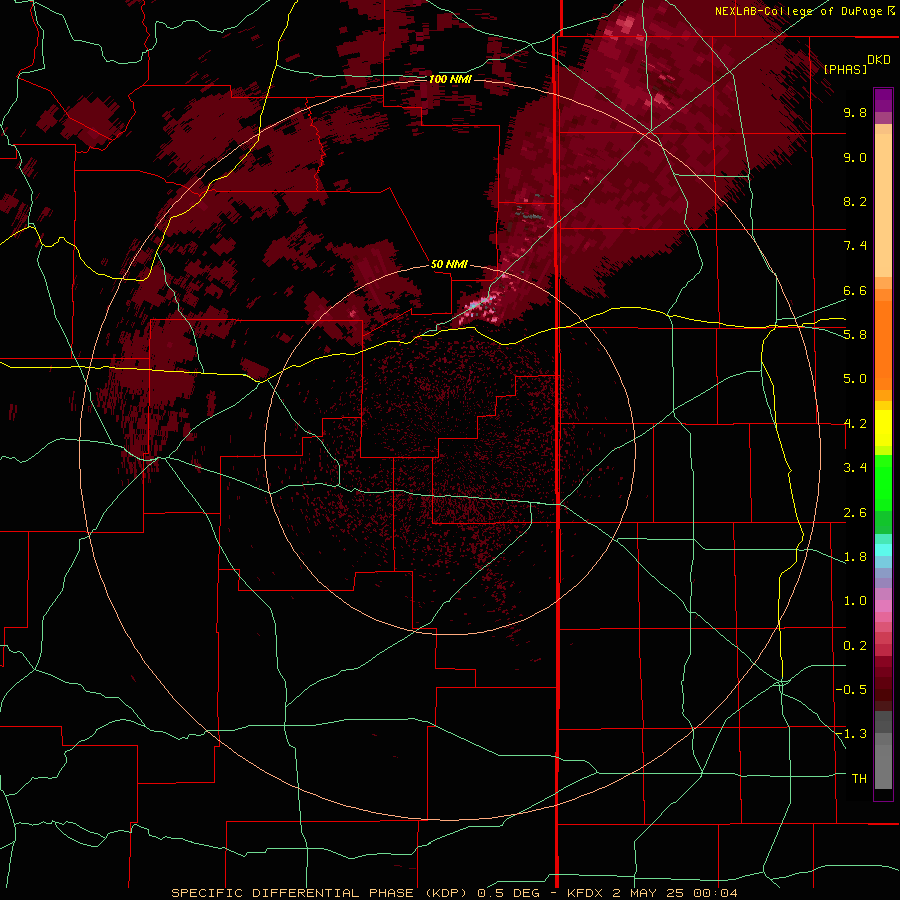Viewport: 900px width, 900px height.
Task: Click the 5.0 scale value label
Action: [x=855, y=379]
